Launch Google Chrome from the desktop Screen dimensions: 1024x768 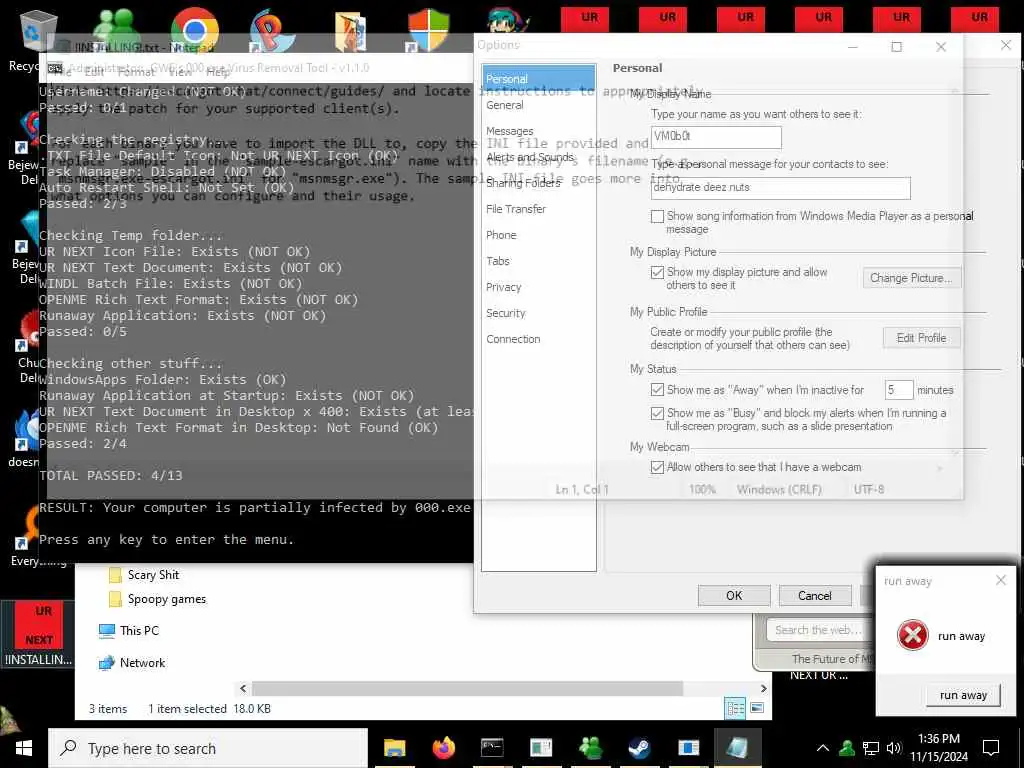pyautogui.click(x=194, y=29)
